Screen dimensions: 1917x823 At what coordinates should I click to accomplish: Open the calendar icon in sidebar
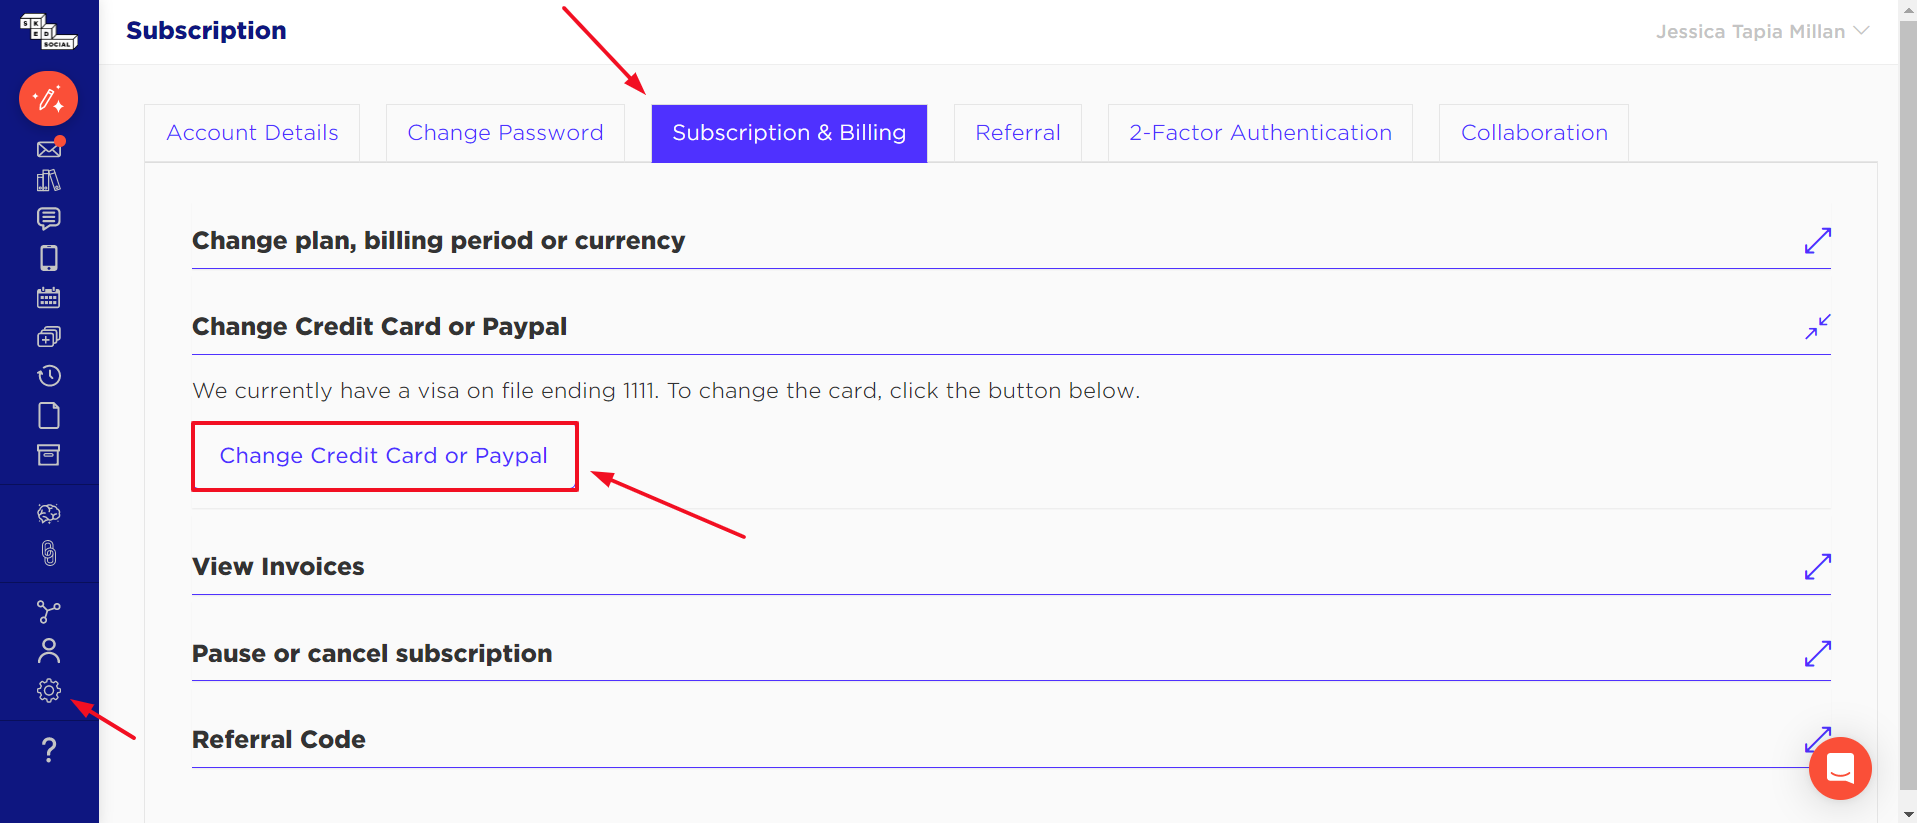(48, 297)
